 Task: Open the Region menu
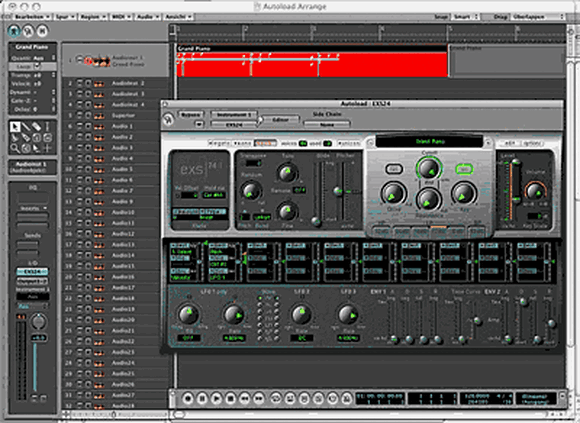click(93, 17)
